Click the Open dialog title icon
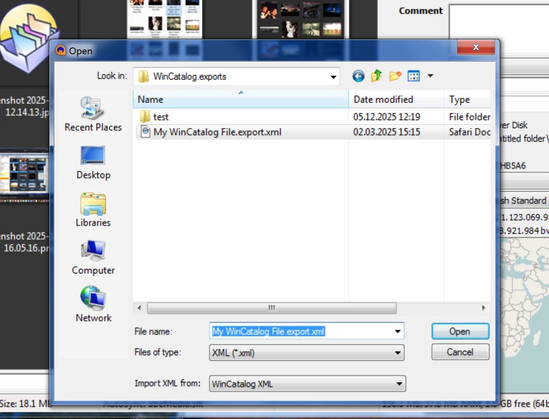Viewport: 549px width, 419px height. (x=61, y=50)
